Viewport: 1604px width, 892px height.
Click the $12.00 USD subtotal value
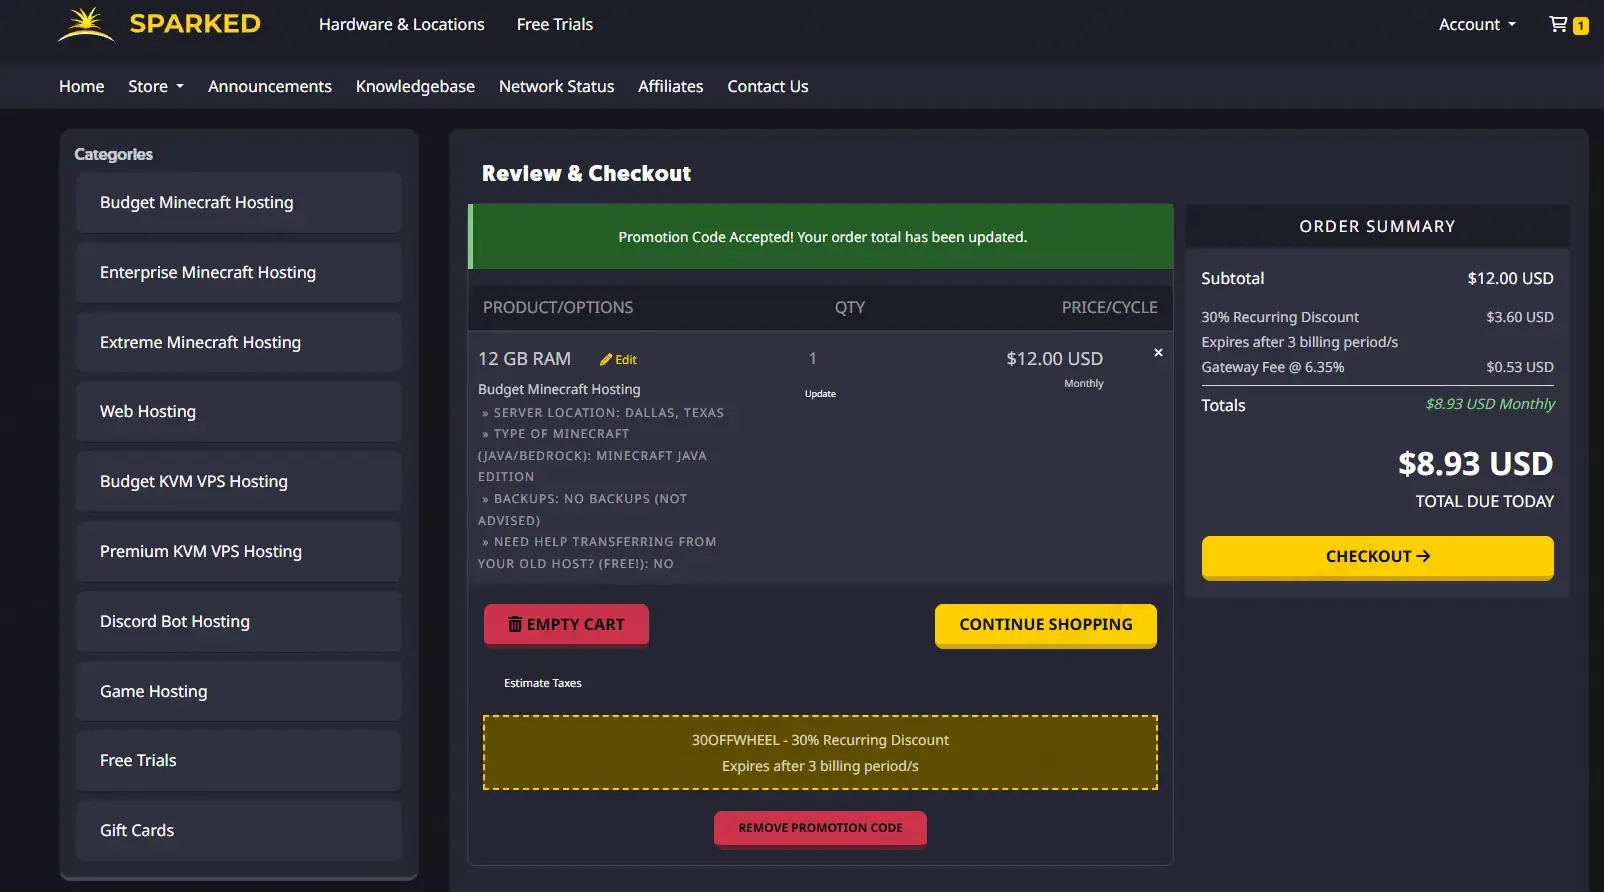(x=1510, y=278)
